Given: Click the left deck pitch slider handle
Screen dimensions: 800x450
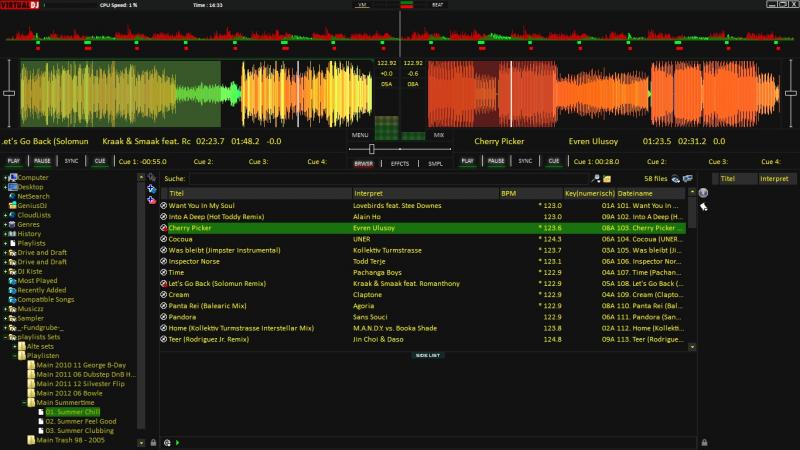Looking at the screenshot, I should point(9,93).
